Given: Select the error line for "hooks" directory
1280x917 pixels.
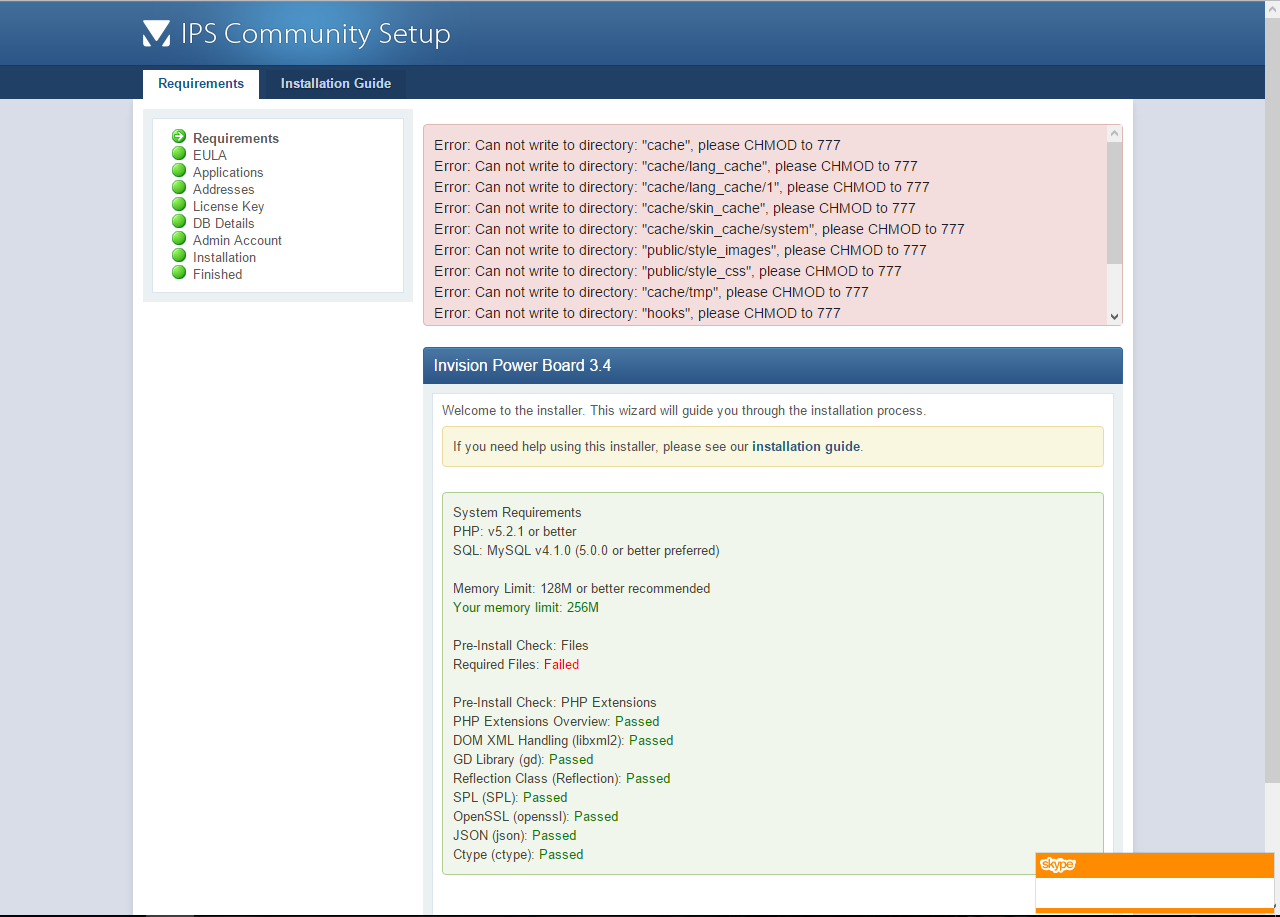Looking at the screenshot, I should (638, 313).
